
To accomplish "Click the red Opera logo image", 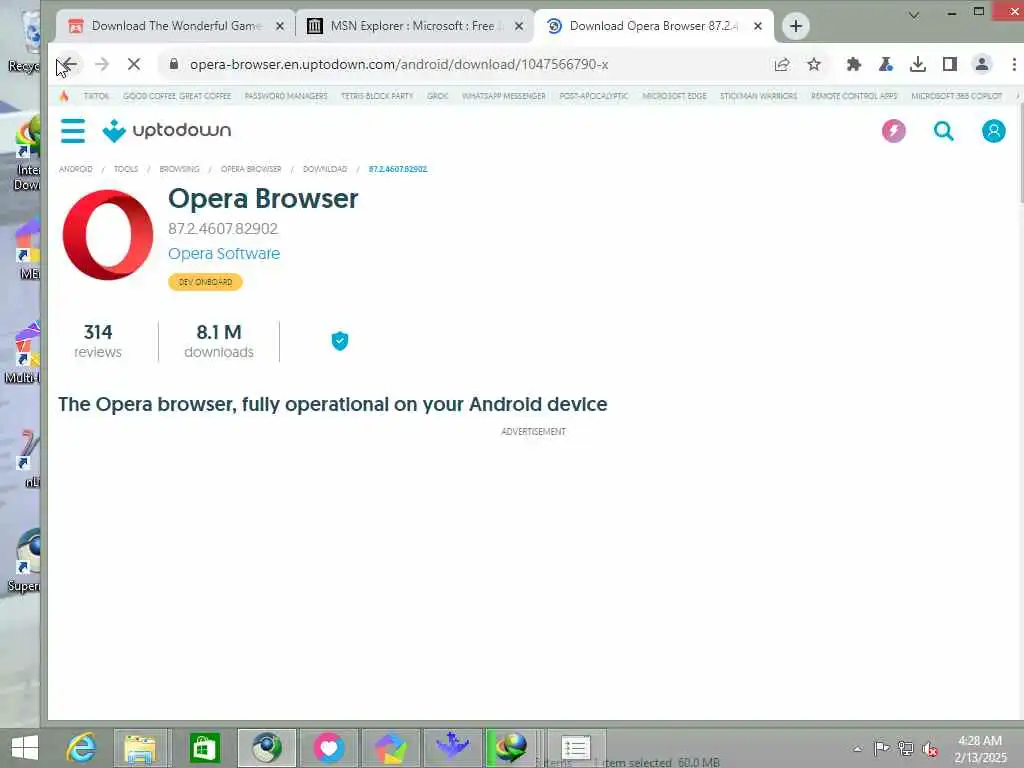I will [x=108, y=234].
